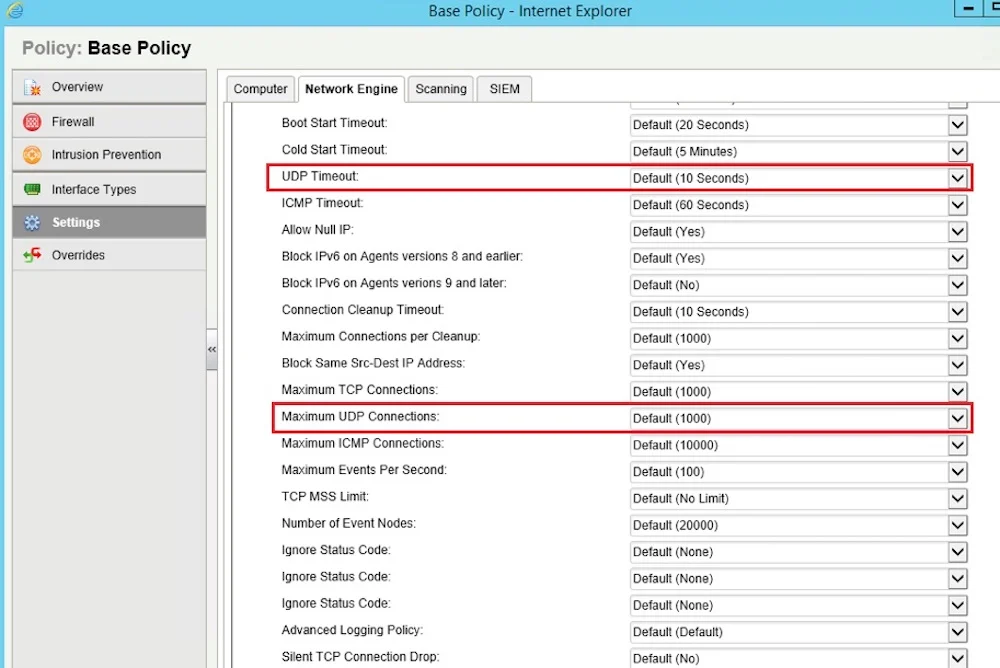1000x668 pixels.
Task: Open the Overview section label
Action: coord(77,87)
